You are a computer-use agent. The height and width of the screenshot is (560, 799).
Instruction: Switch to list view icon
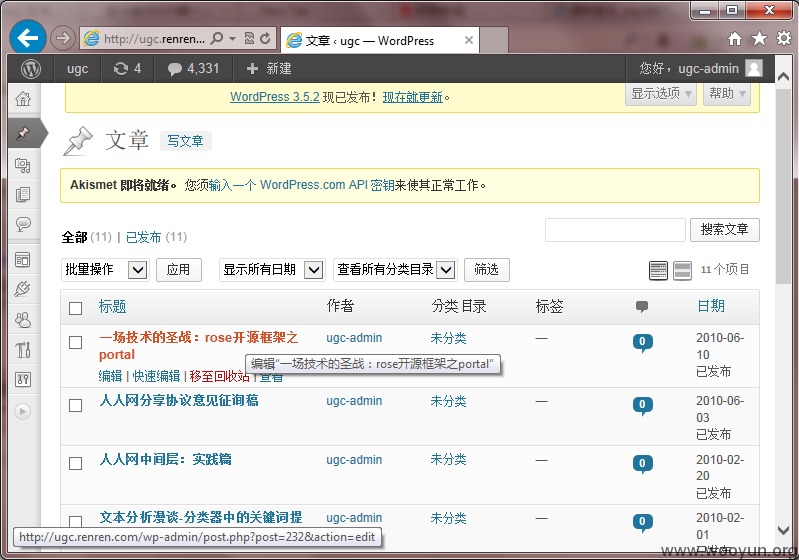coord(658,271)
